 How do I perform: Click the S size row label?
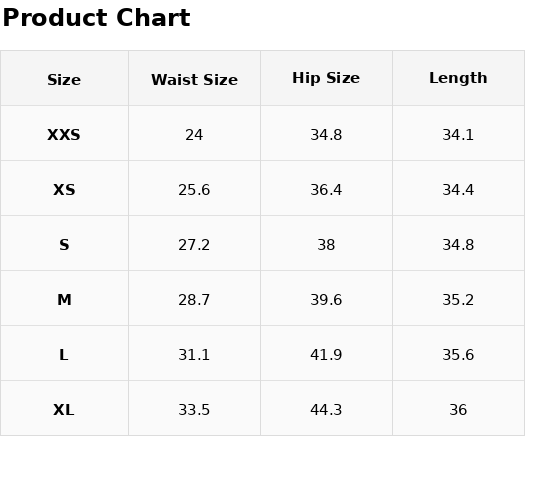(x=64, y=243)
